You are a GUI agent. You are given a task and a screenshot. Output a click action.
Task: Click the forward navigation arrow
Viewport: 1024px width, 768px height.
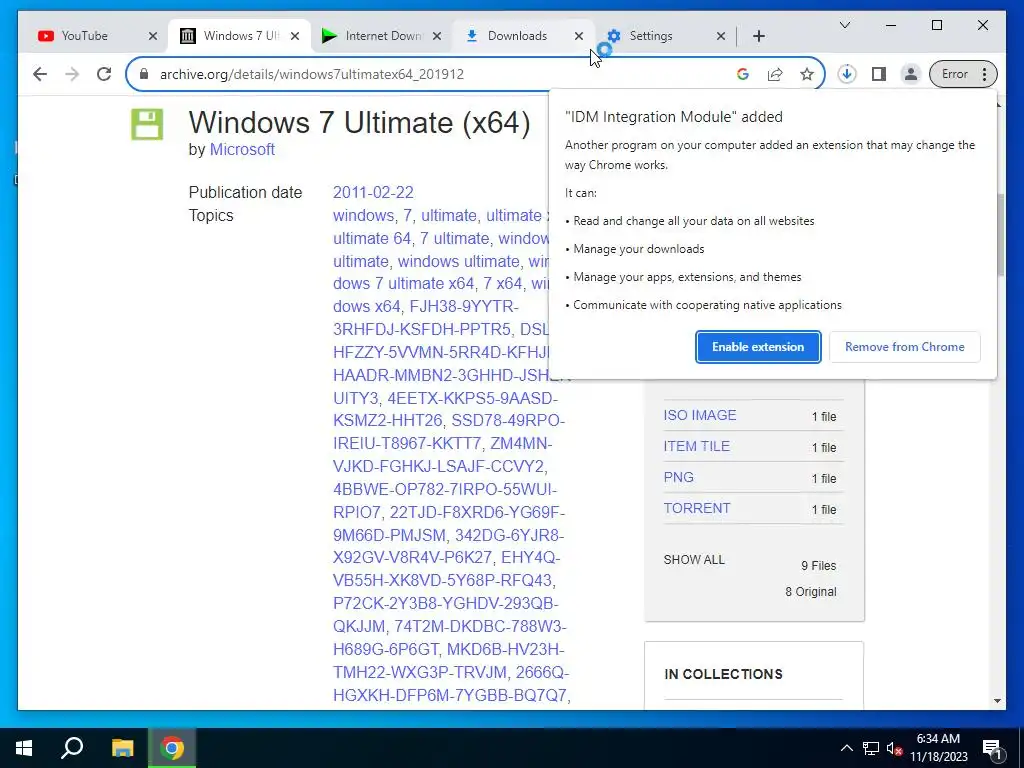coord(72,74)
